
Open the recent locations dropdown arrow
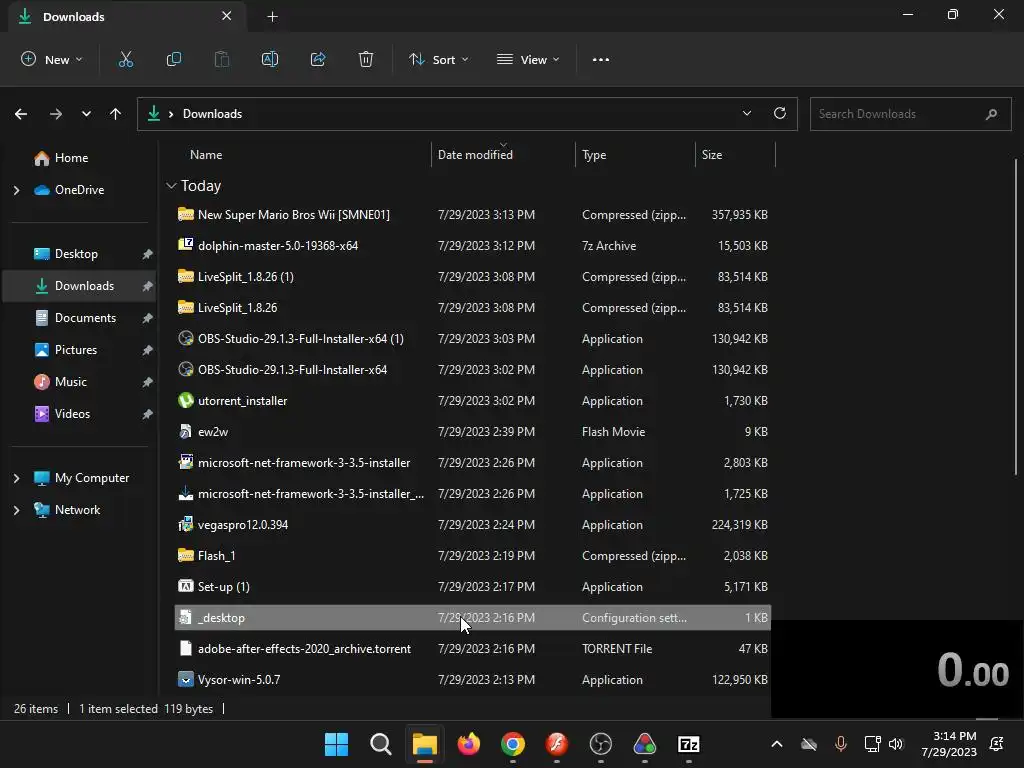86,114
